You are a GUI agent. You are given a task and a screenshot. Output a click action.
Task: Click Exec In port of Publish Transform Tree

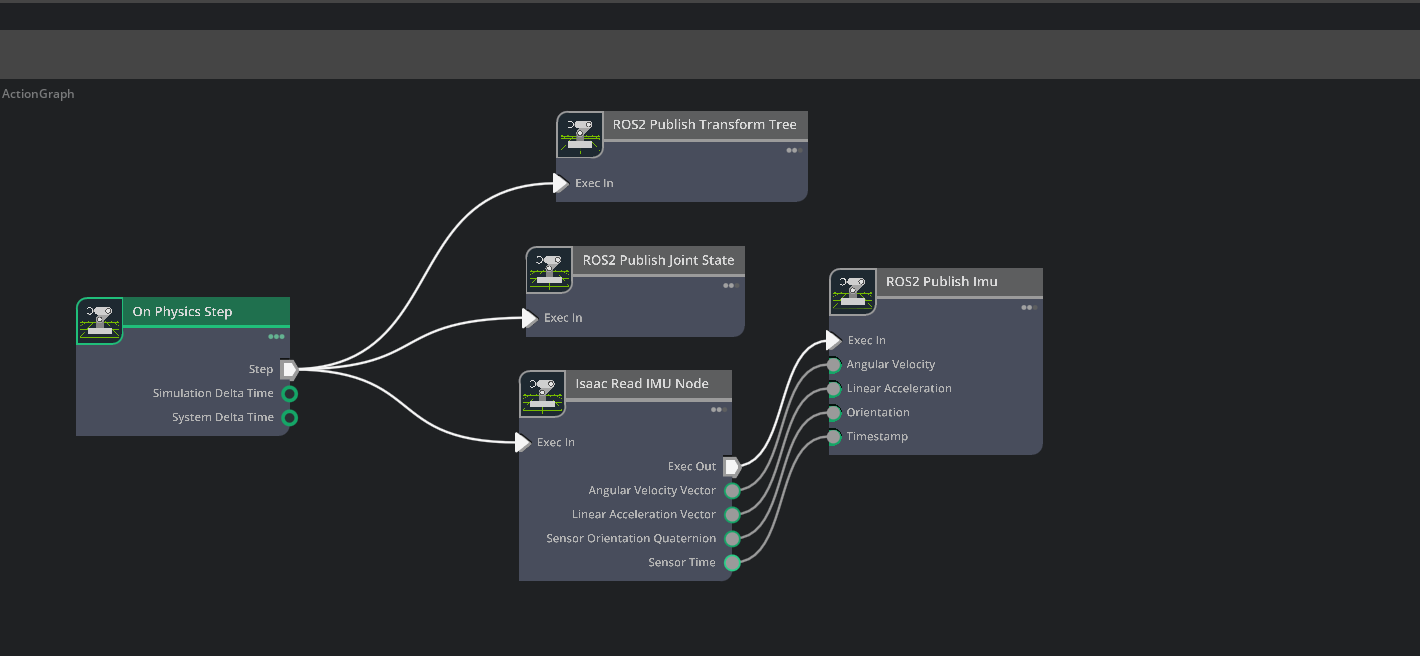click(x=561, y=183)
